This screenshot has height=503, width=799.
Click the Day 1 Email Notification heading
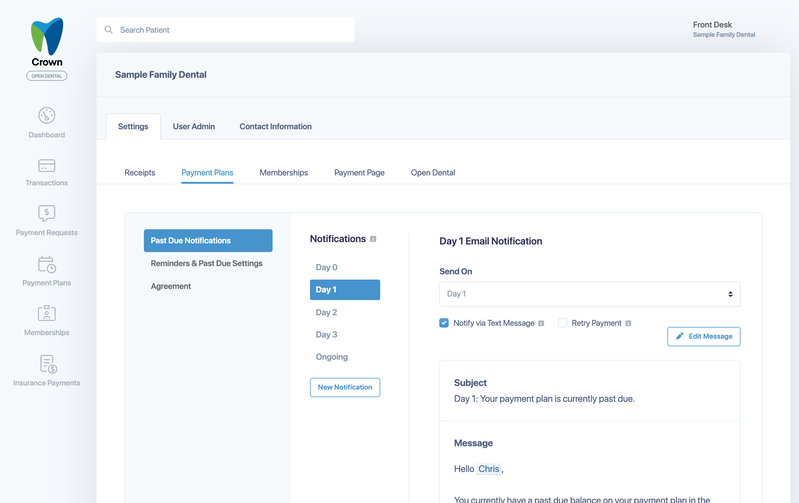pyautogui.click(x=491, y=241)
